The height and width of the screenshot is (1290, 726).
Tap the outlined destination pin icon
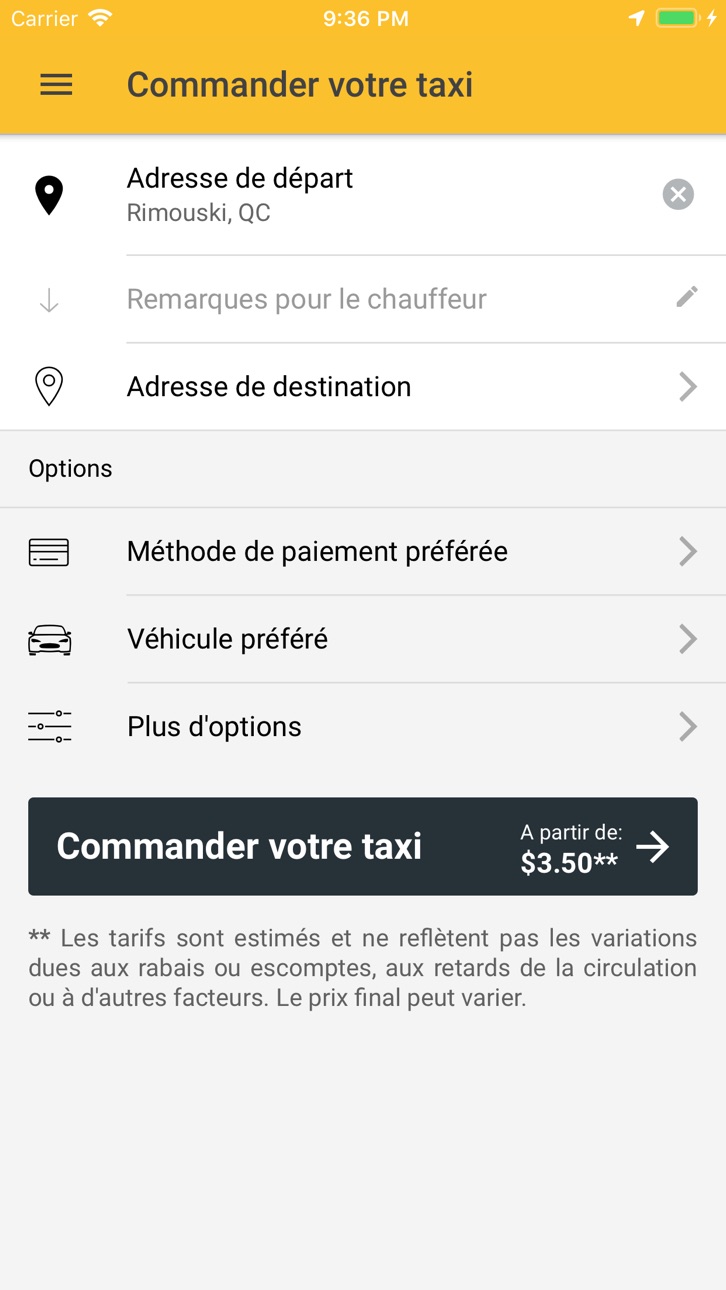point(49,386)
